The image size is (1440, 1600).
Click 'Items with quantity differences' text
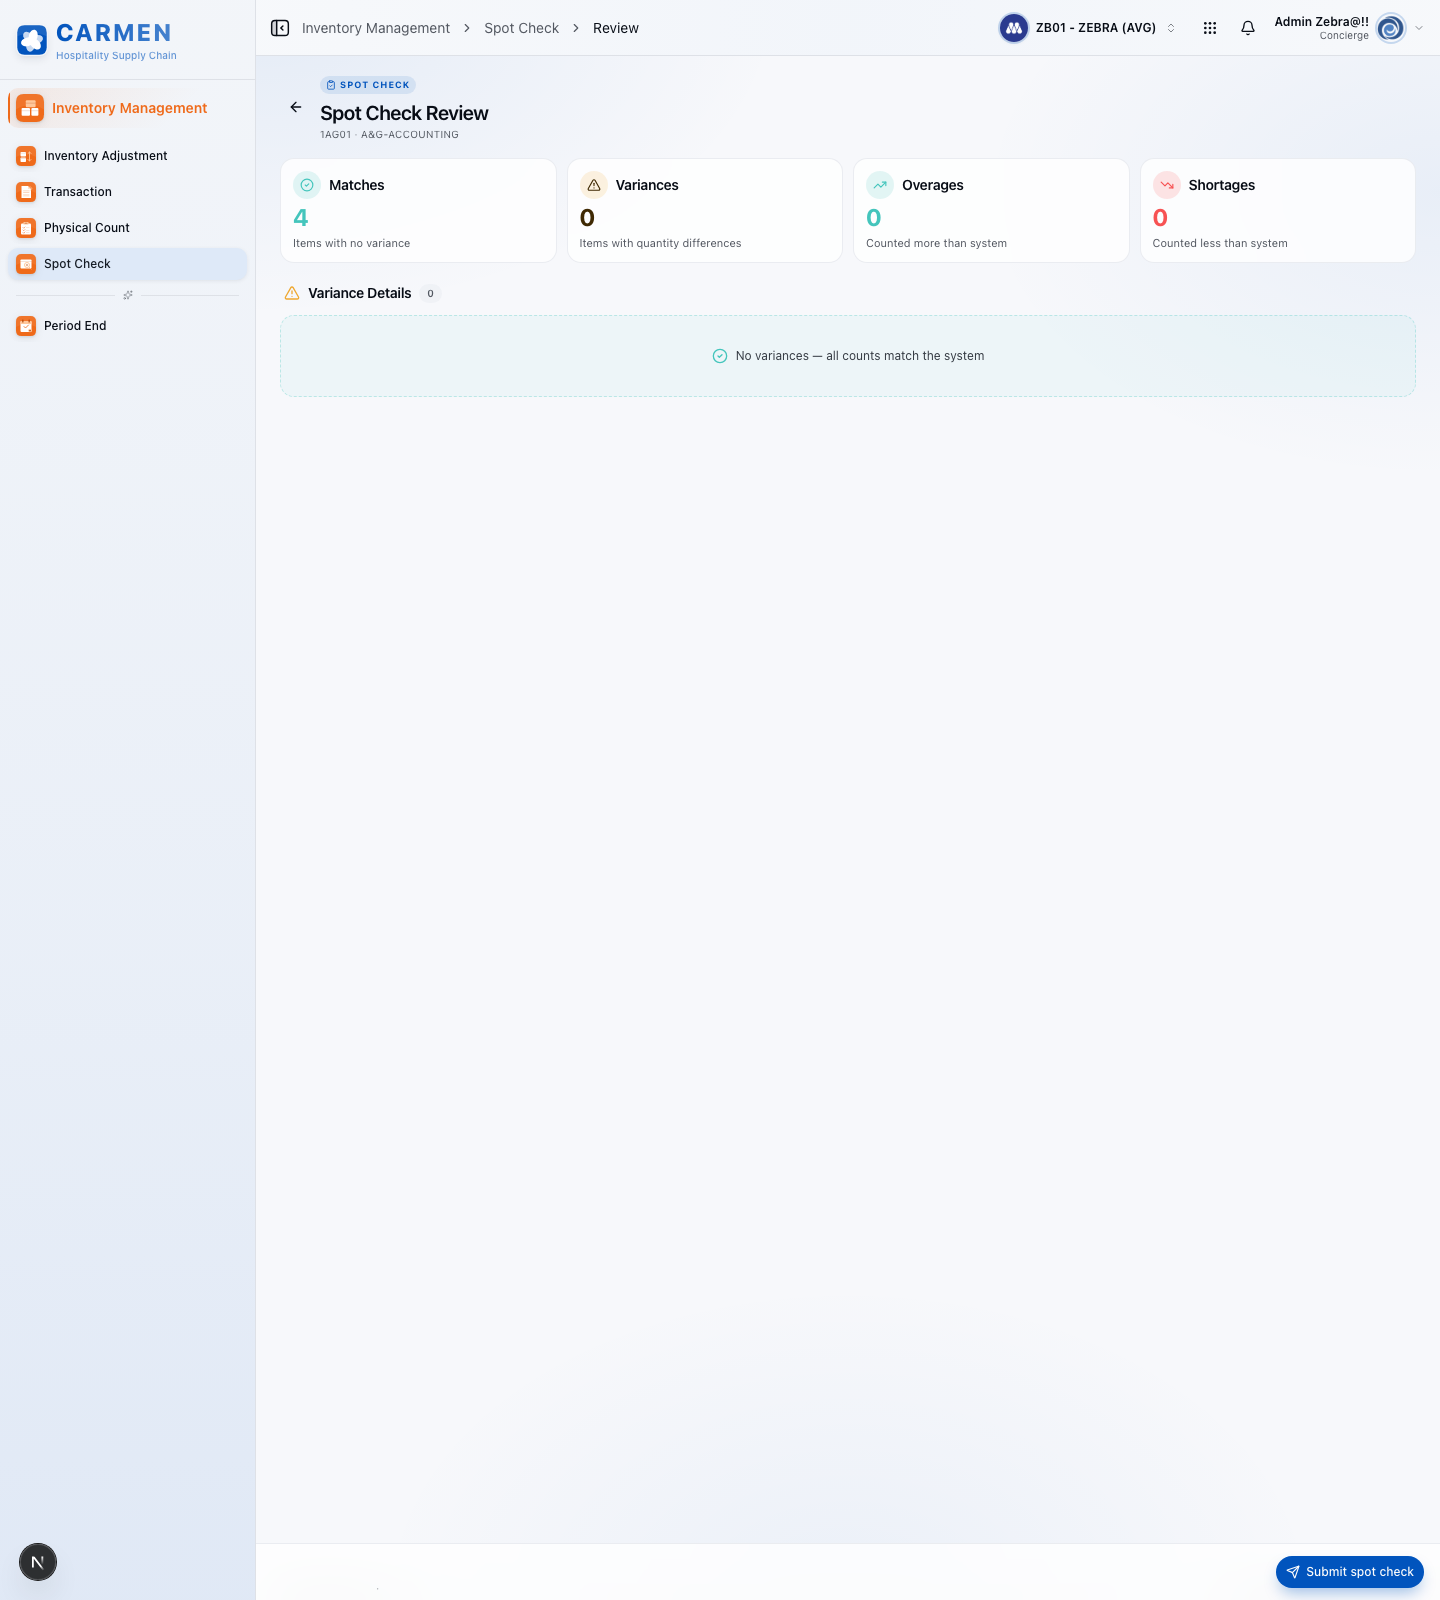pos(660,243)
